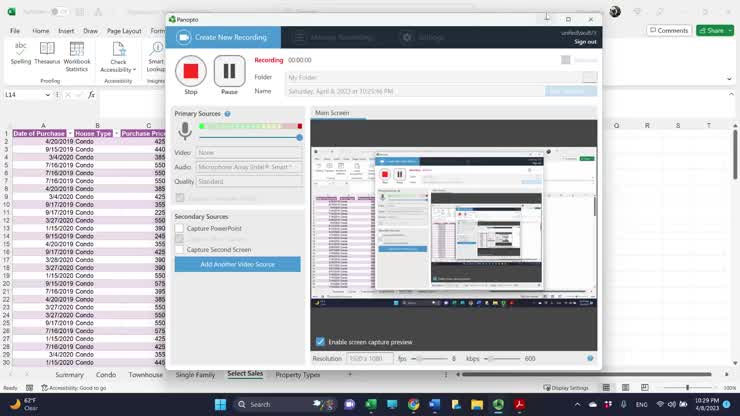740x416 pixels.
Task: Open Excel from the taskbar
Action: (x=371, y=405)
